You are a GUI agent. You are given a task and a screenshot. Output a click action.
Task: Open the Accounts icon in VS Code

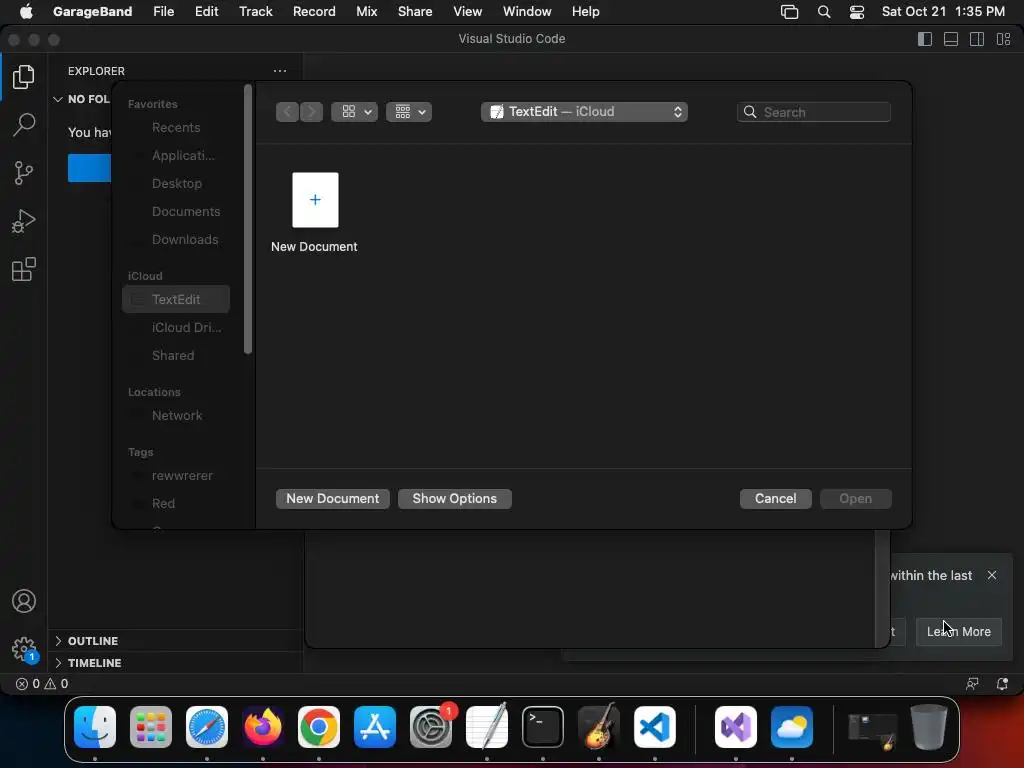(x=24, y=601)
